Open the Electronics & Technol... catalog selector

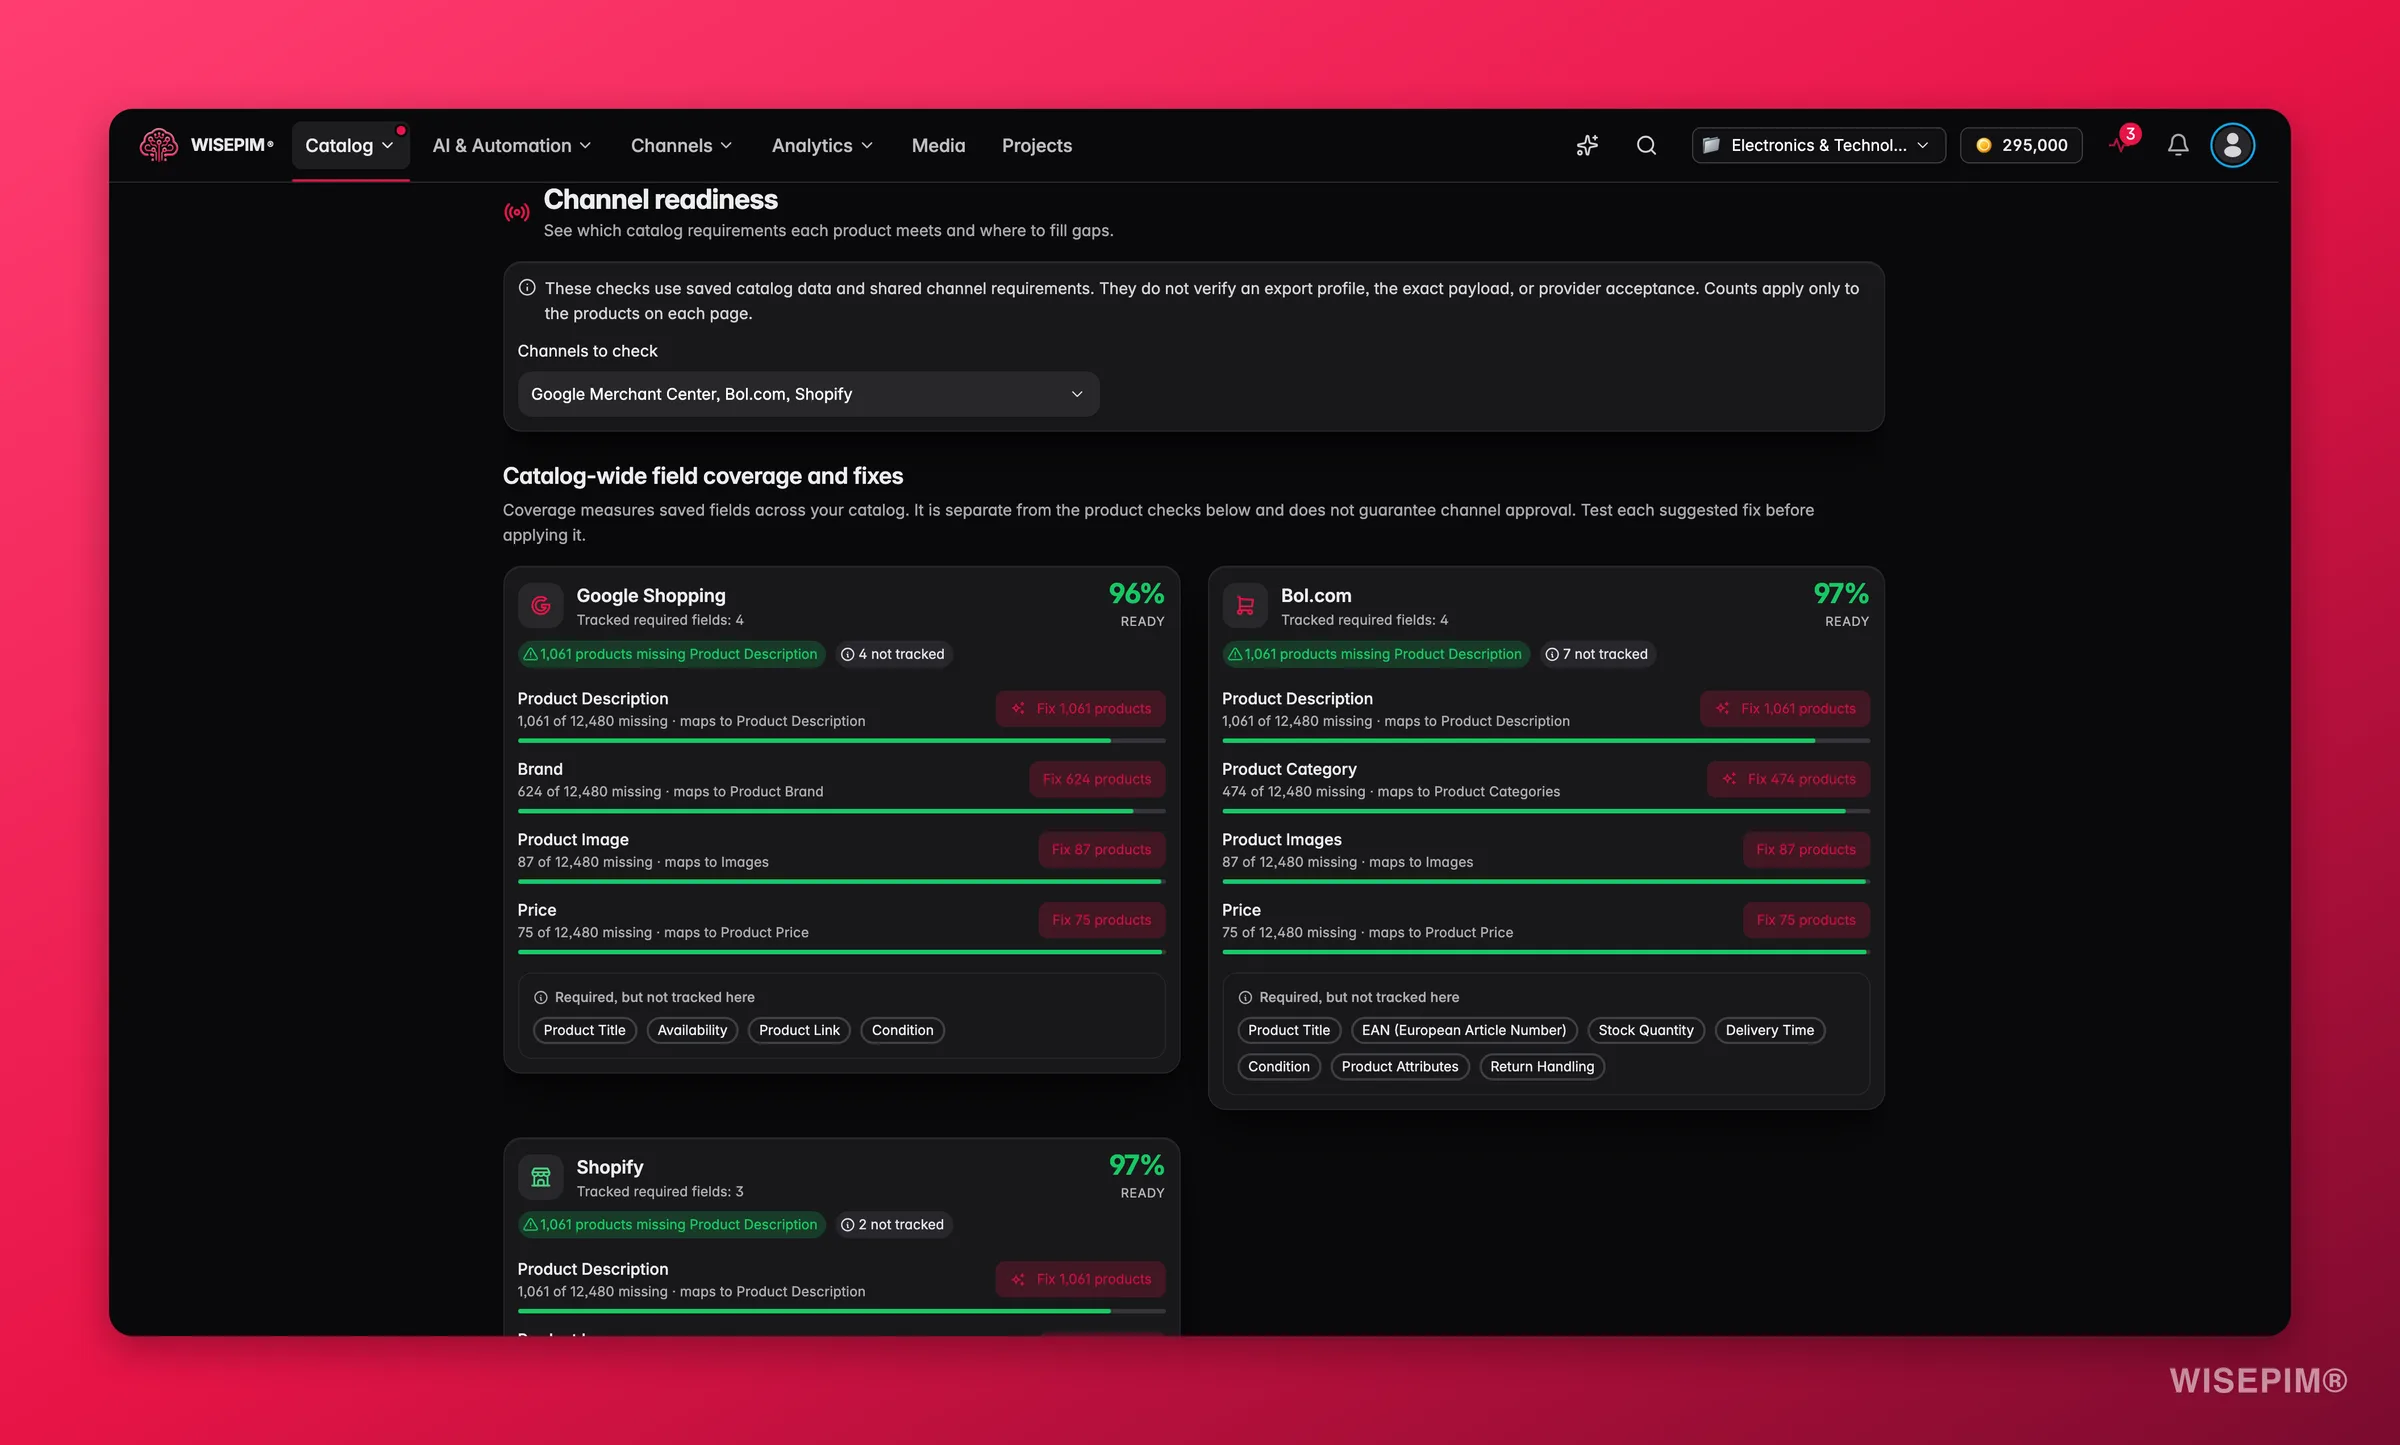[x=1818, y=145]
